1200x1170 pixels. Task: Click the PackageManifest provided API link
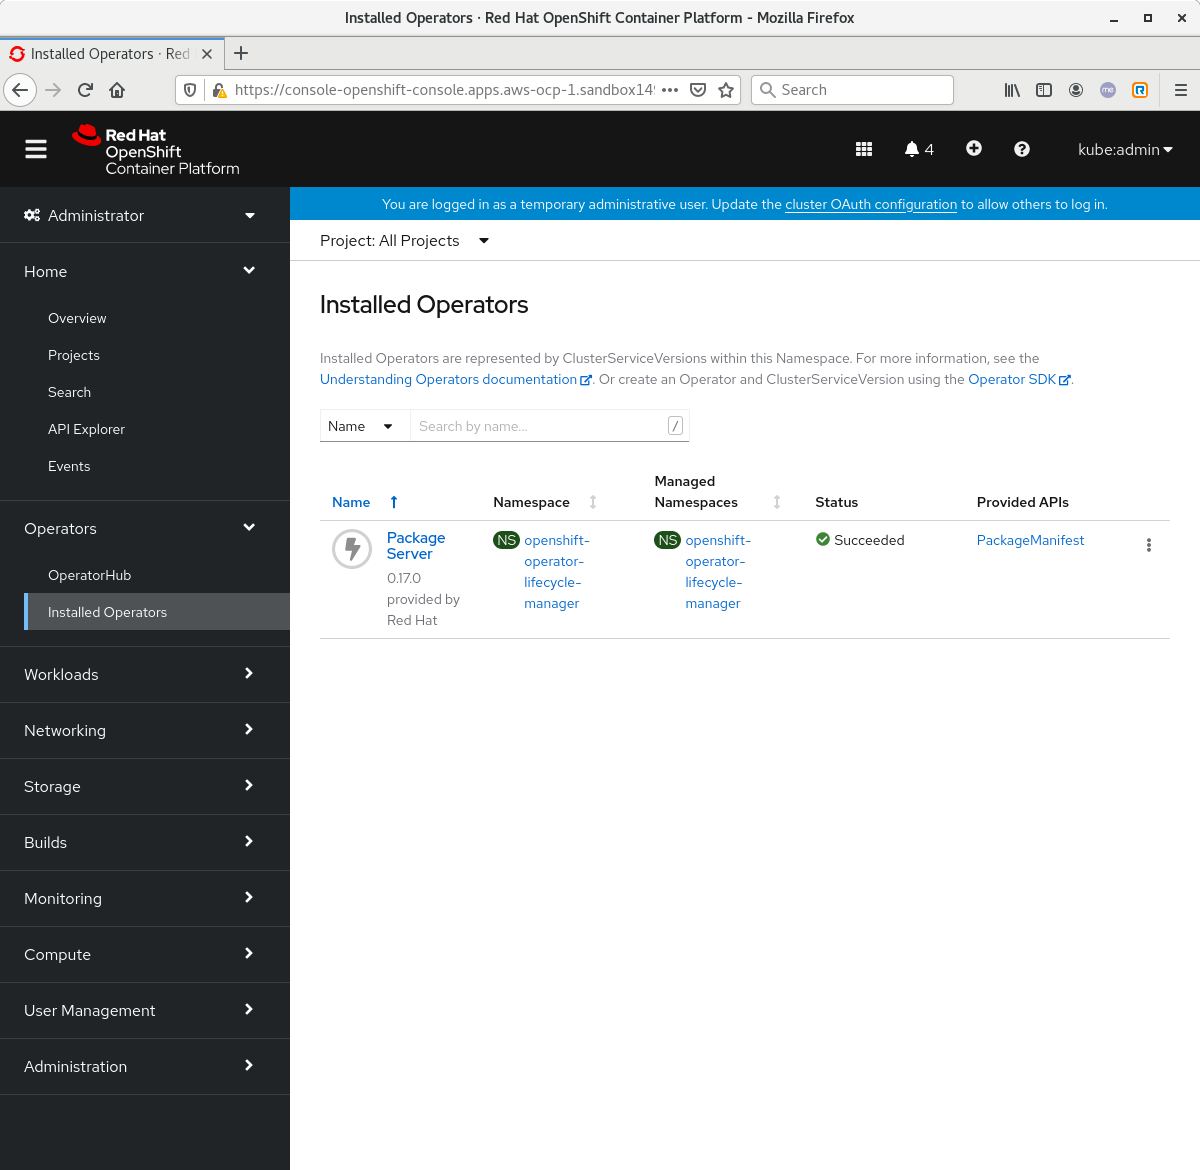pos(1030,540)
